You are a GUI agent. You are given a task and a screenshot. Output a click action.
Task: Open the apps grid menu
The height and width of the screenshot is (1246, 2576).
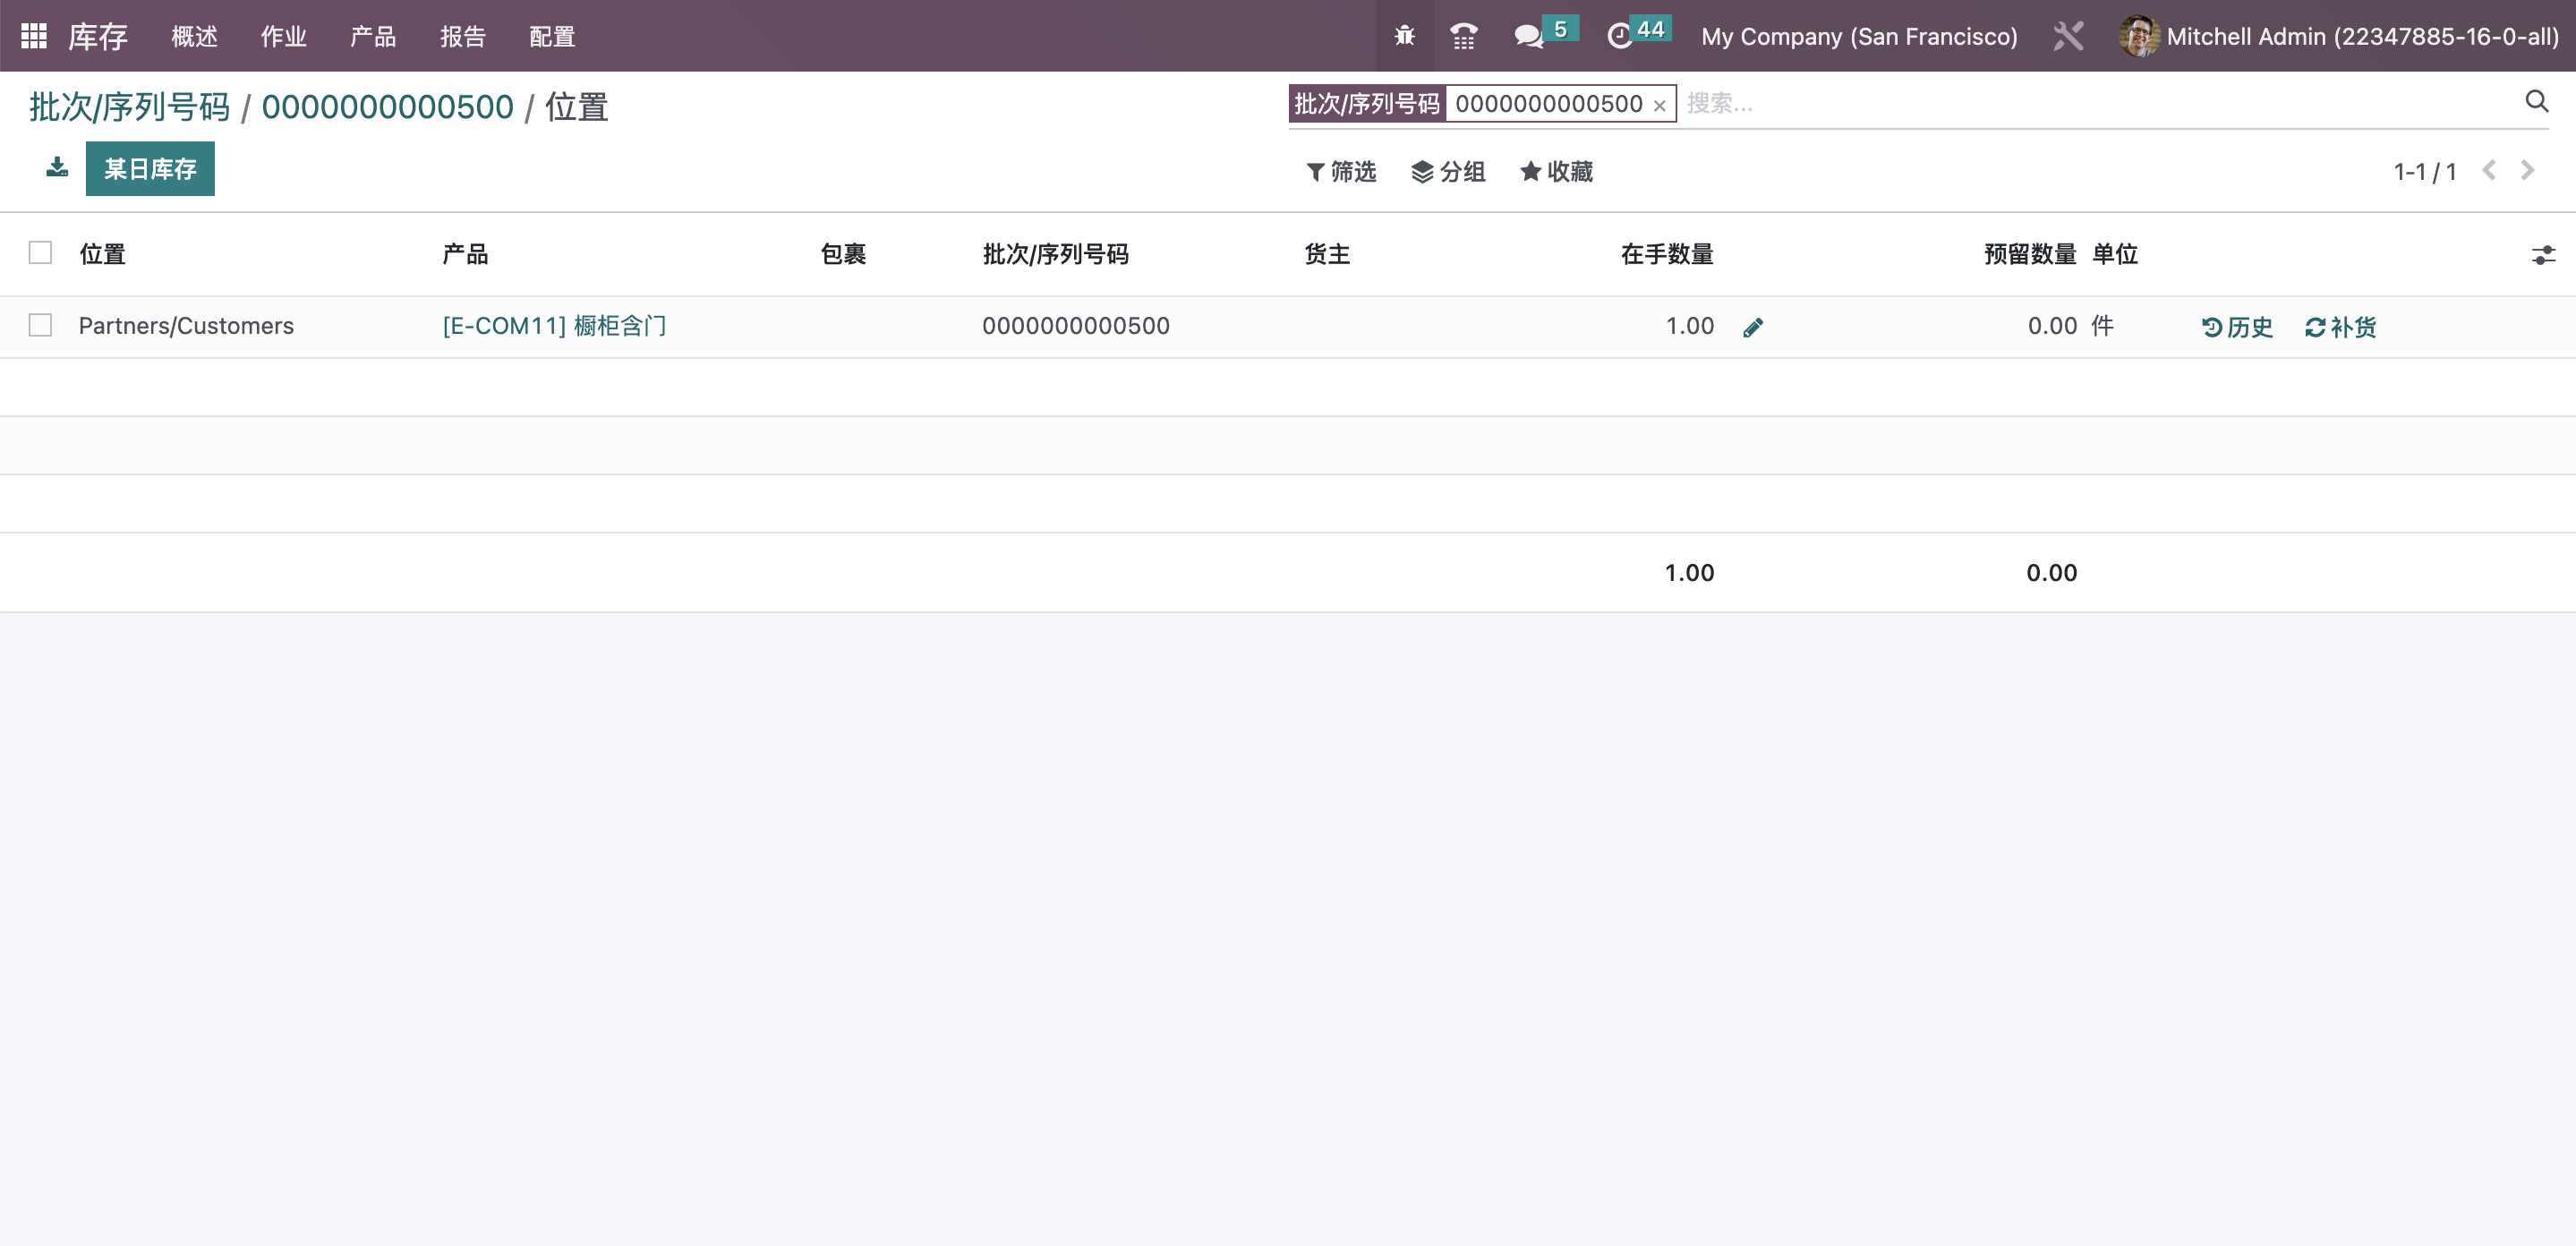click(34, 36)
